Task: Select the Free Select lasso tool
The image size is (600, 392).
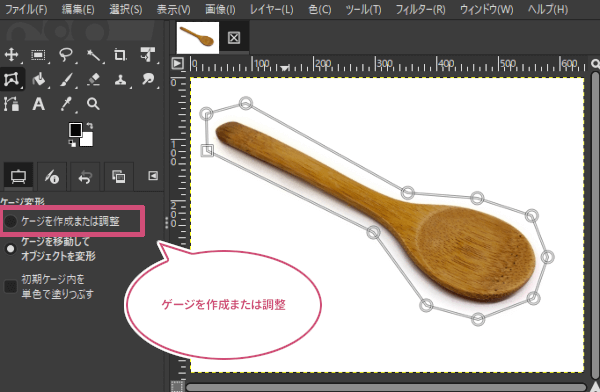Action: click(66, 55)
